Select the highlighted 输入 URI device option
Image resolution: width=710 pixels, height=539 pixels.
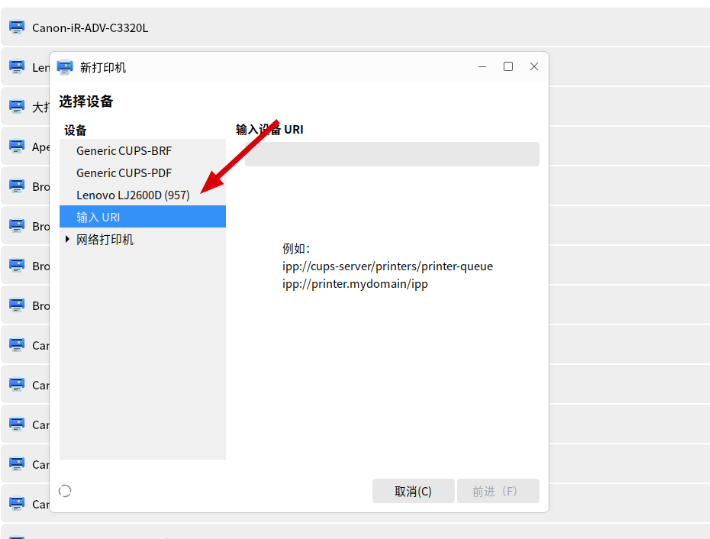coord(98,217)
